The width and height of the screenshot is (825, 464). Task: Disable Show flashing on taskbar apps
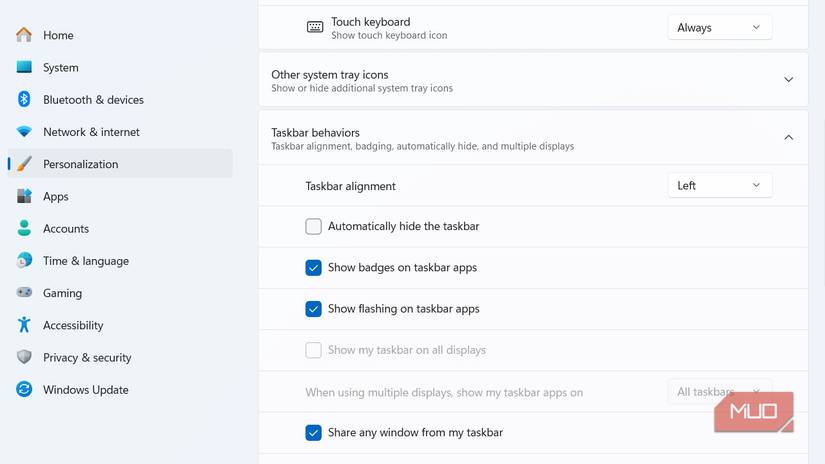[314, 309]
